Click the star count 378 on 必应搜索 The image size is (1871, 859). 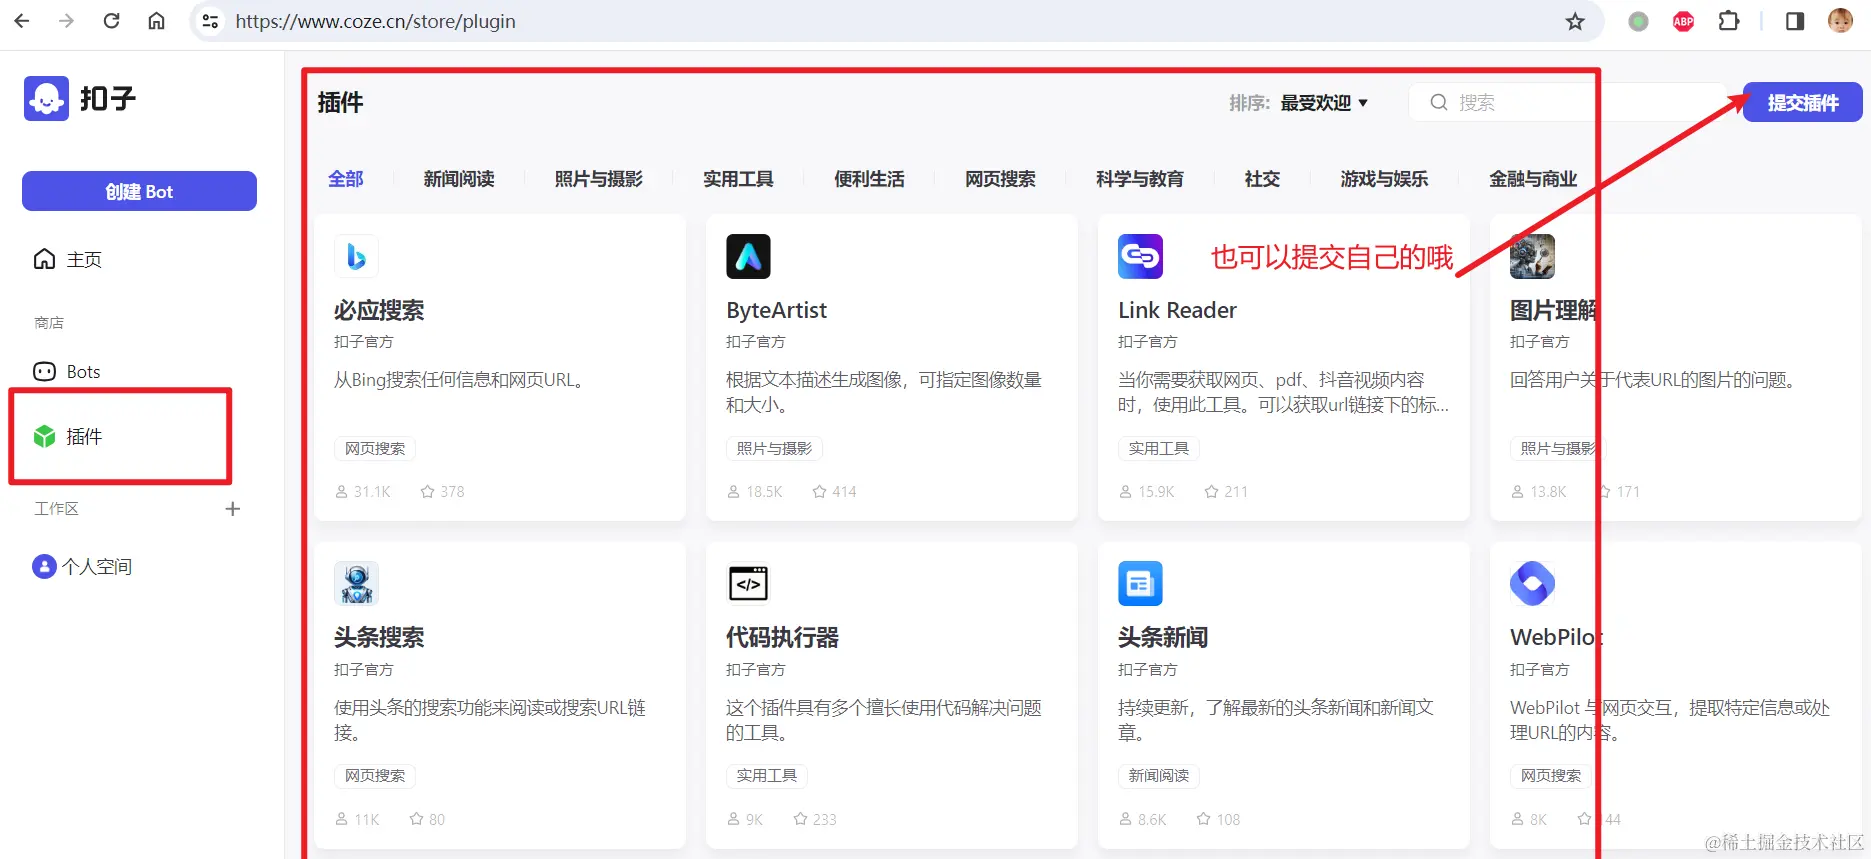click(x=442, y=492)
